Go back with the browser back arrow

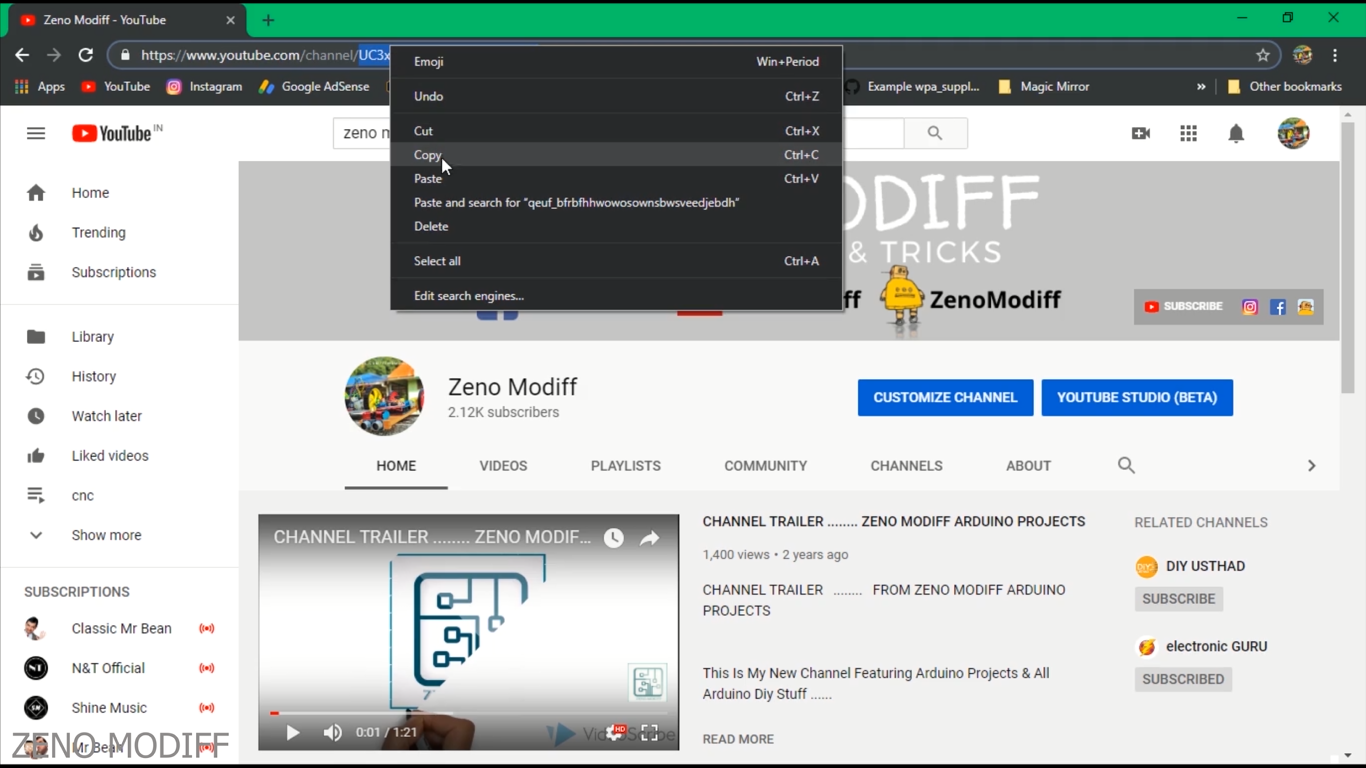coord(22,55)
